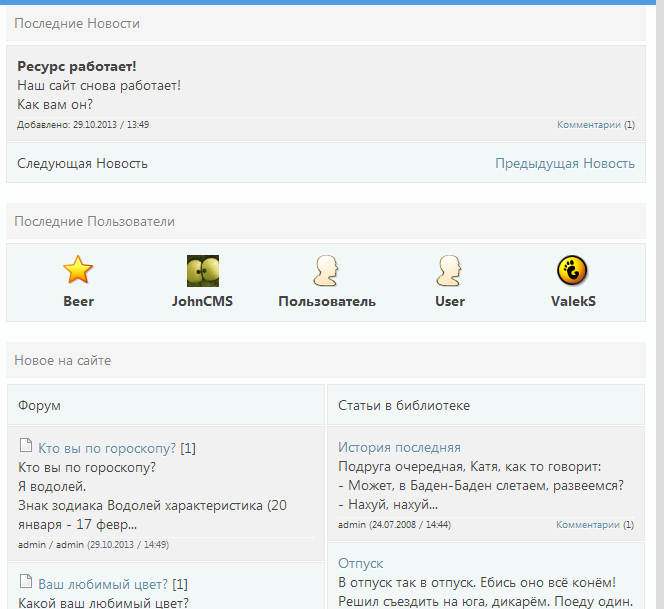Open the 'Кто вы по гороскопу?' forum topic

pos(107,448)
